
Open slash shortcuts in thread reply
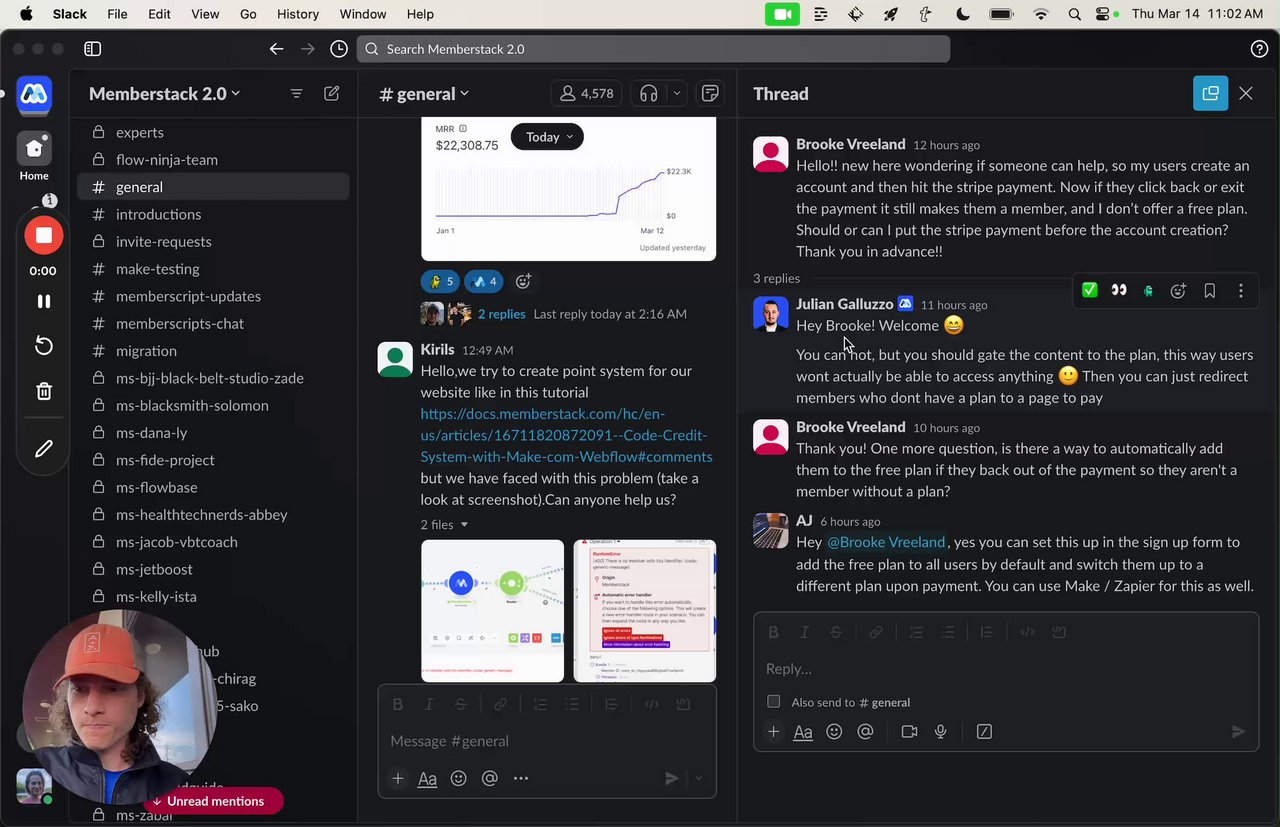tap(984, 732)
